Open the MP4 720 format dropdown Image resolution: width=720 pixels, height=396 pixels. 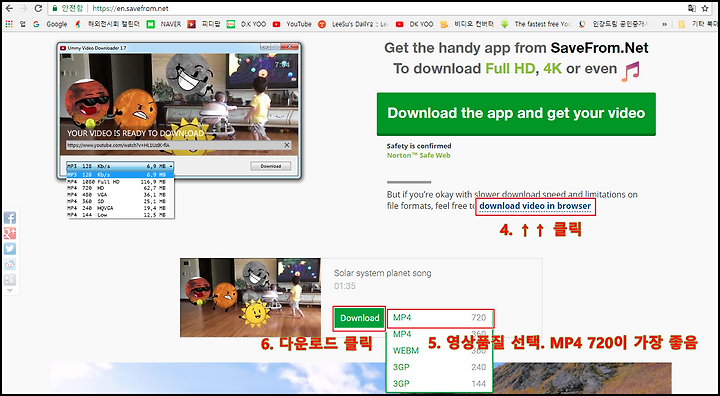(440, 318)
